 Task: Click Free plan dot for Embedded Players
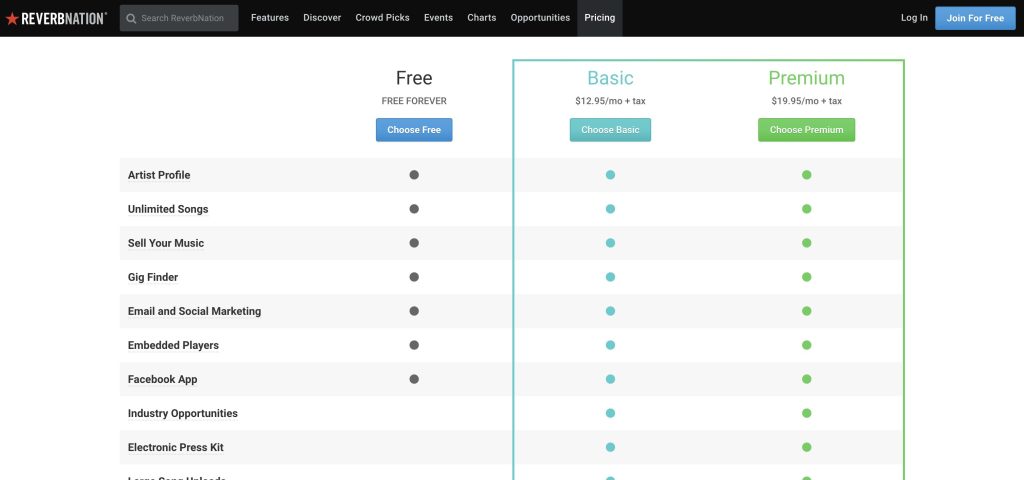coord(414,345)
